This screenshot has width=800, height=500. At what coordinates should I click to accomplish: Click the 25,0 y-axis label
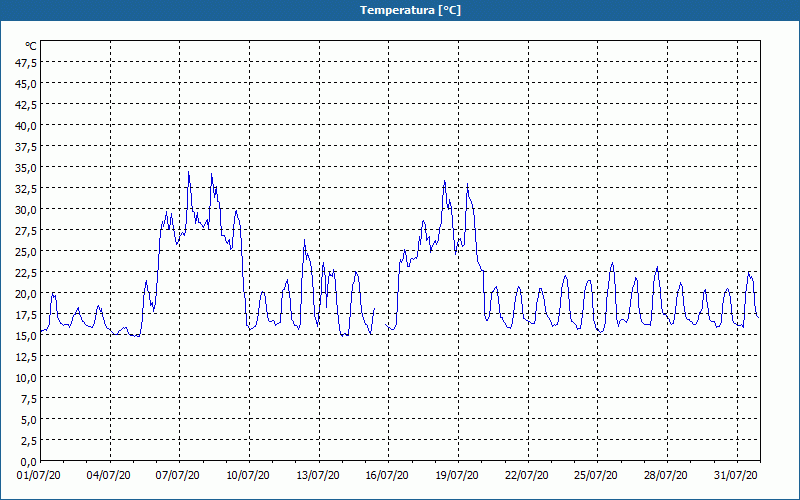click(x=27, y=252)
